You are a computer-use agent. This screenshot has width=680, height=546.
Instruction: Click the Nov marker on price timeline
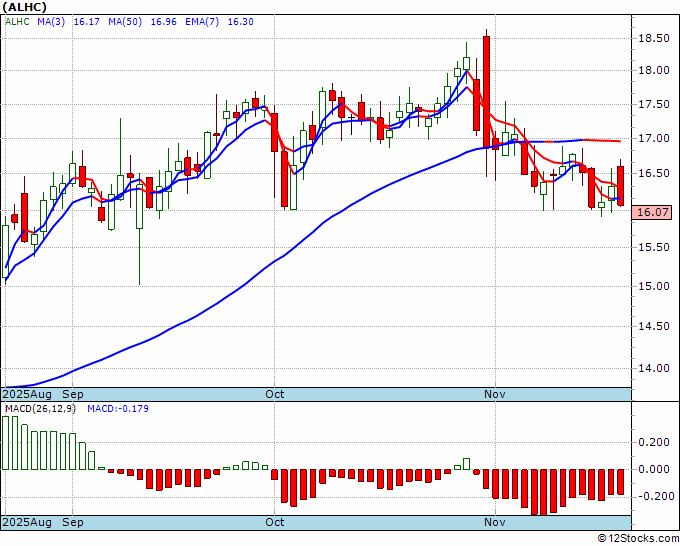[495, 394]
